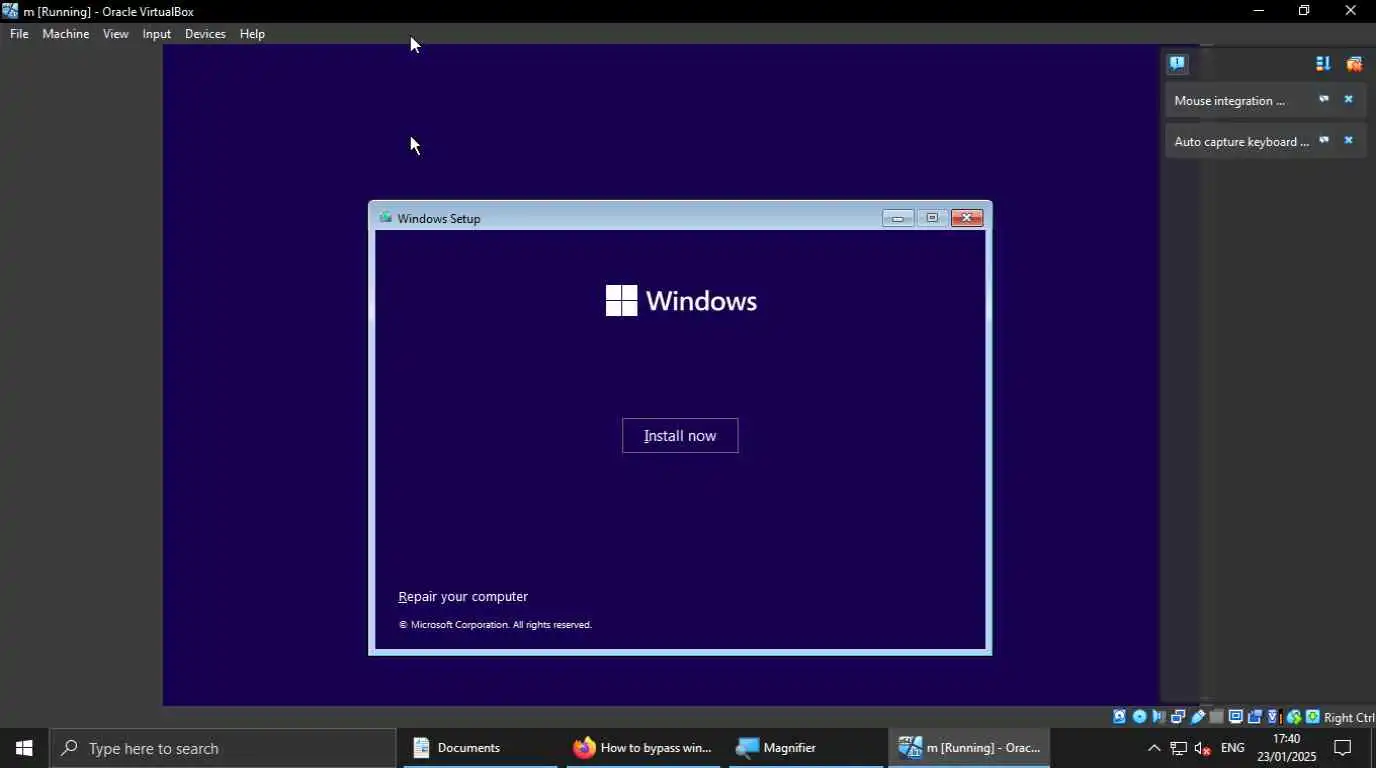Click the VirtualBox title bar icon
This screenshot has width=1376, height=768.
pyautogui.click(x=10, y=11)
